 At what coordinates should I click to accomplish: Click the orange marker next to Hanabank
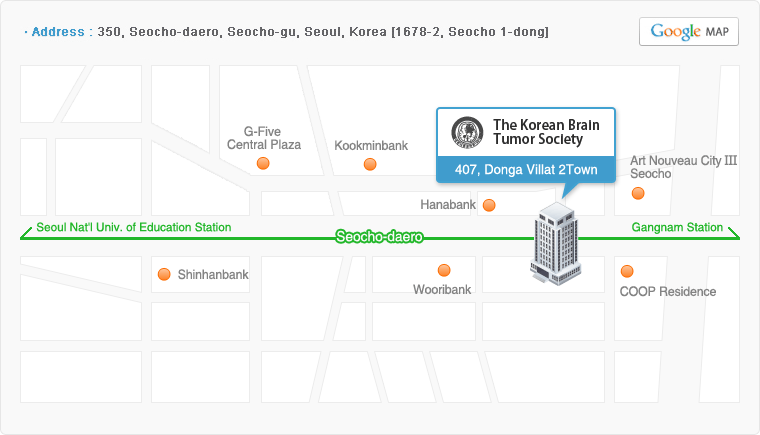click(x=489, y=205)
